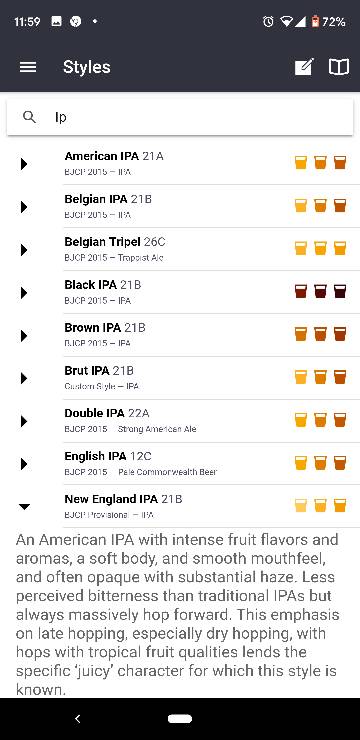Expand the American IPA 21A entry
This screenshot has width=360, height=740.
pos(24,164)
